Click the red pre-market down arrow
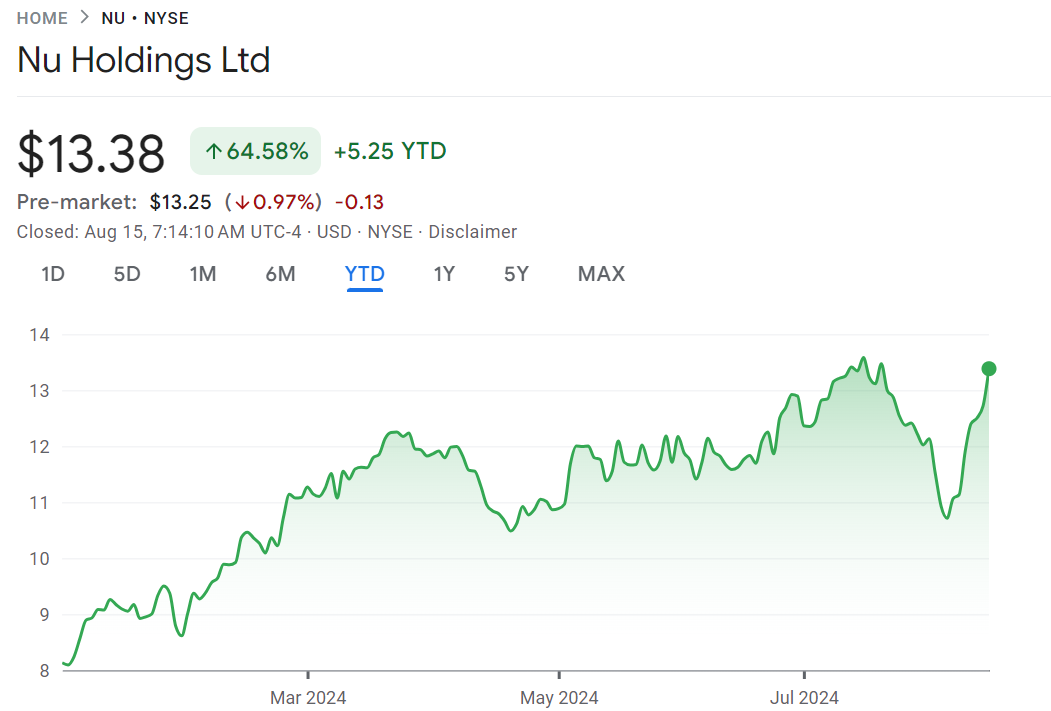This screenshot has width=1051, height=711. 242,202
